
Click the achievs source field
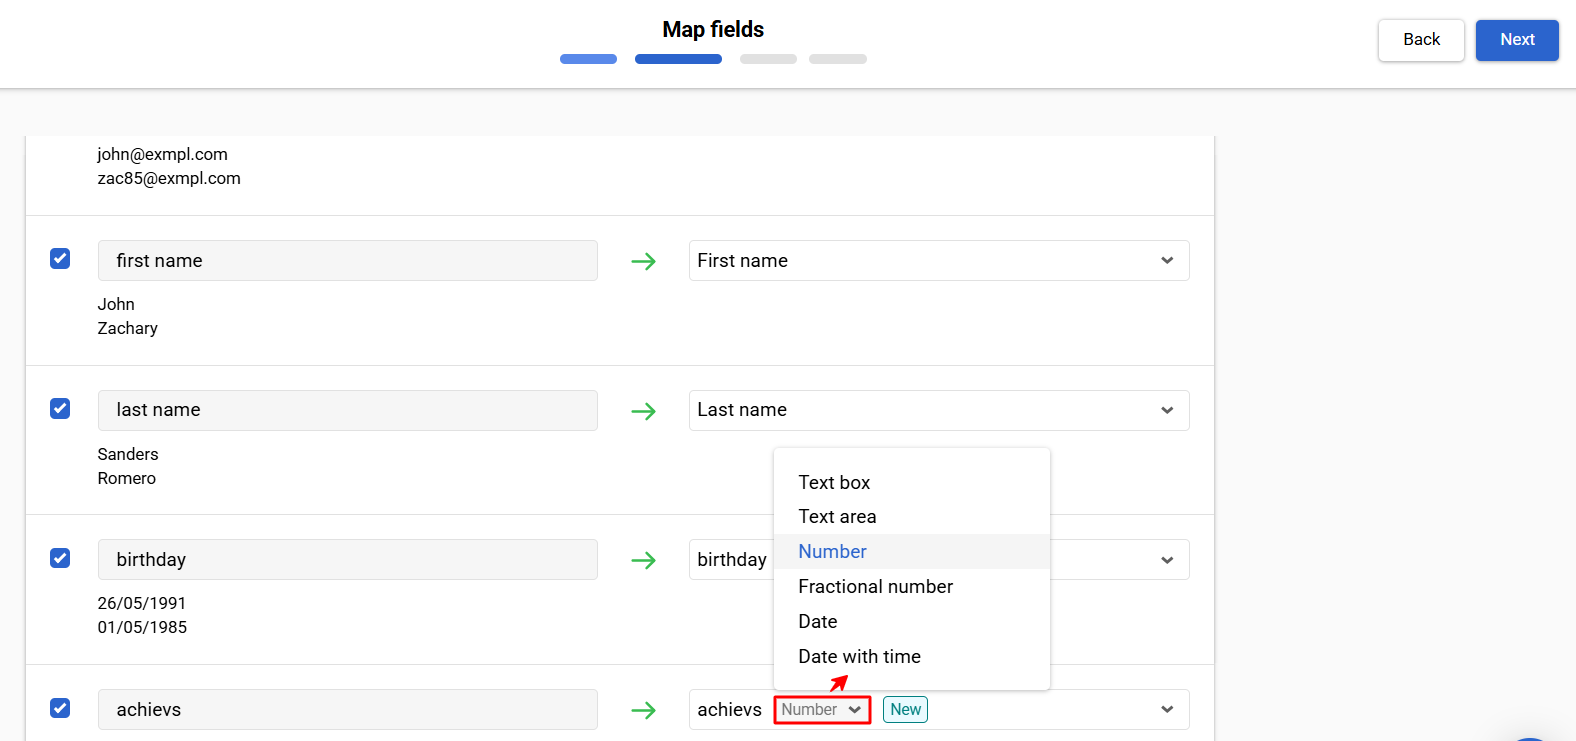pos(348,709)
